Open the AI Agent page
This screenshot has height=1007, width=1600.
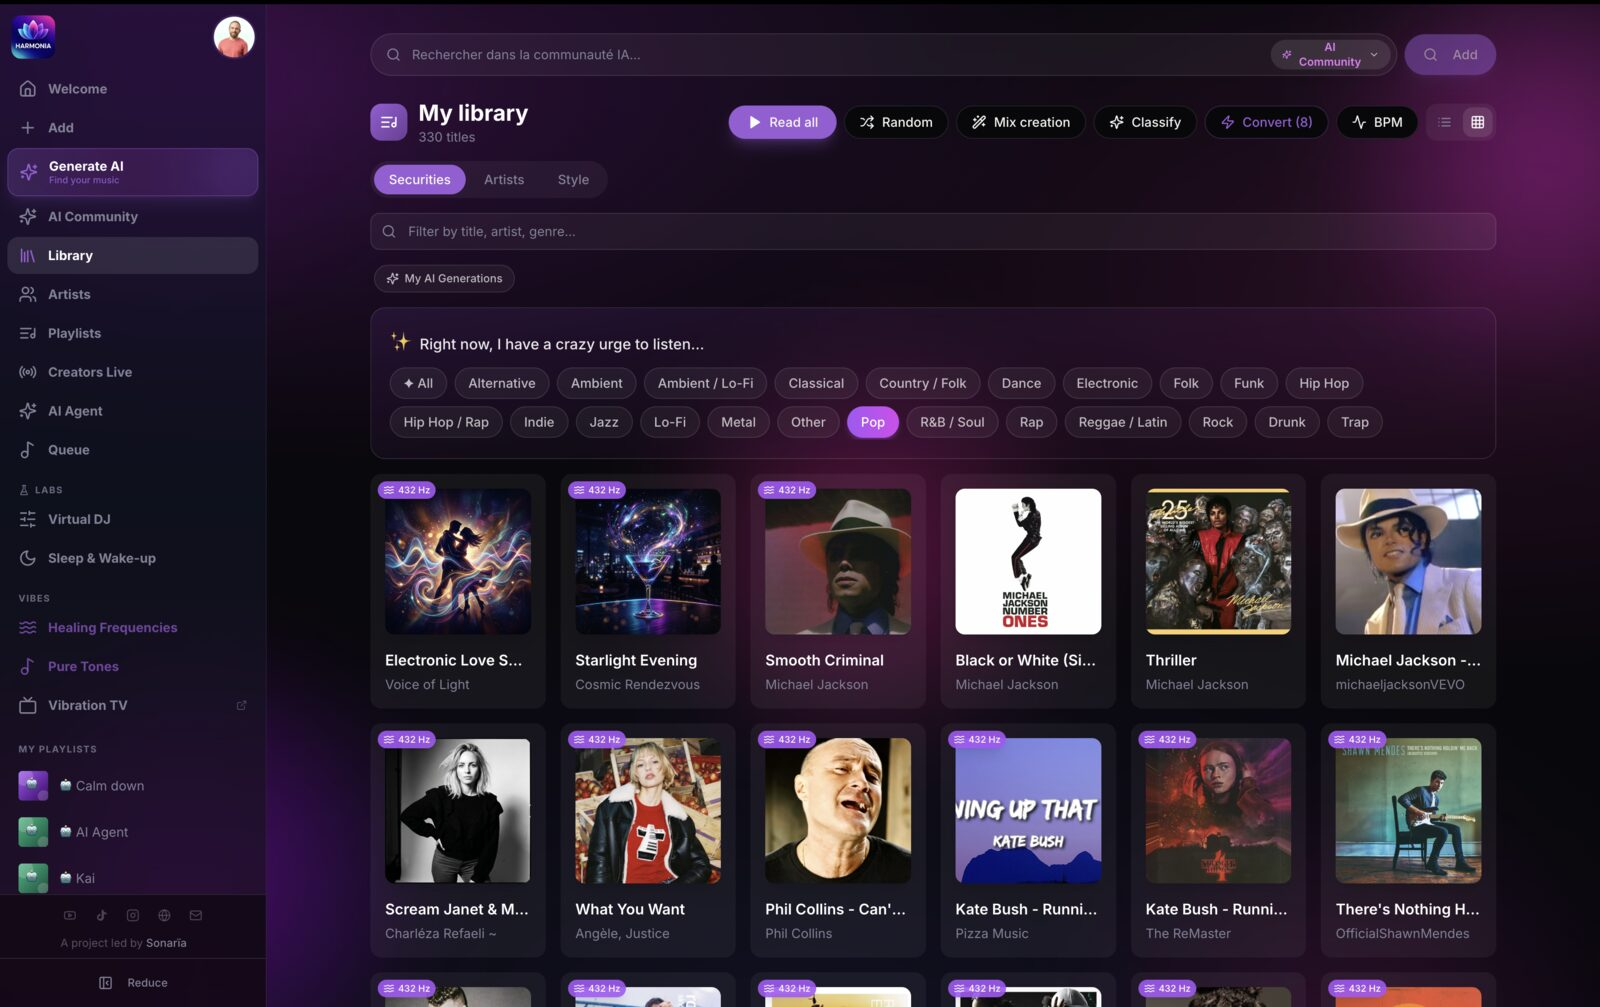click(x=132, y=412)
